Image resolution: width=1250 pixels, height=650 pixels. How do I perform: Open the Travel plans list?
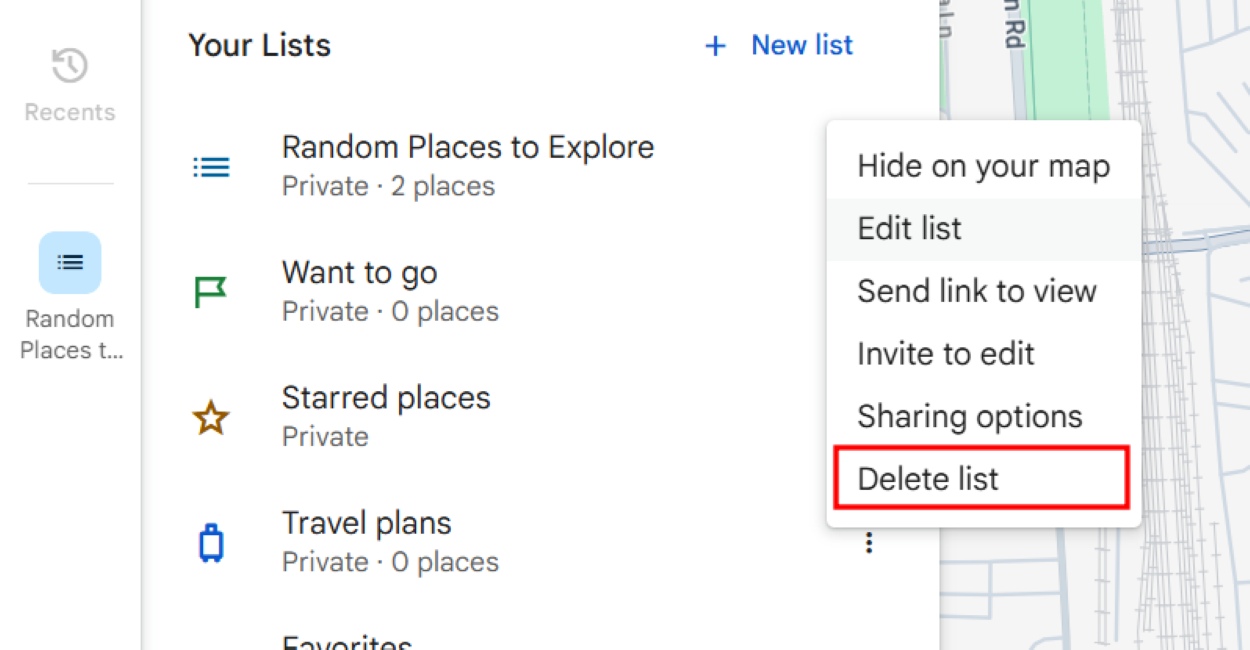click(x=367, y=522)
